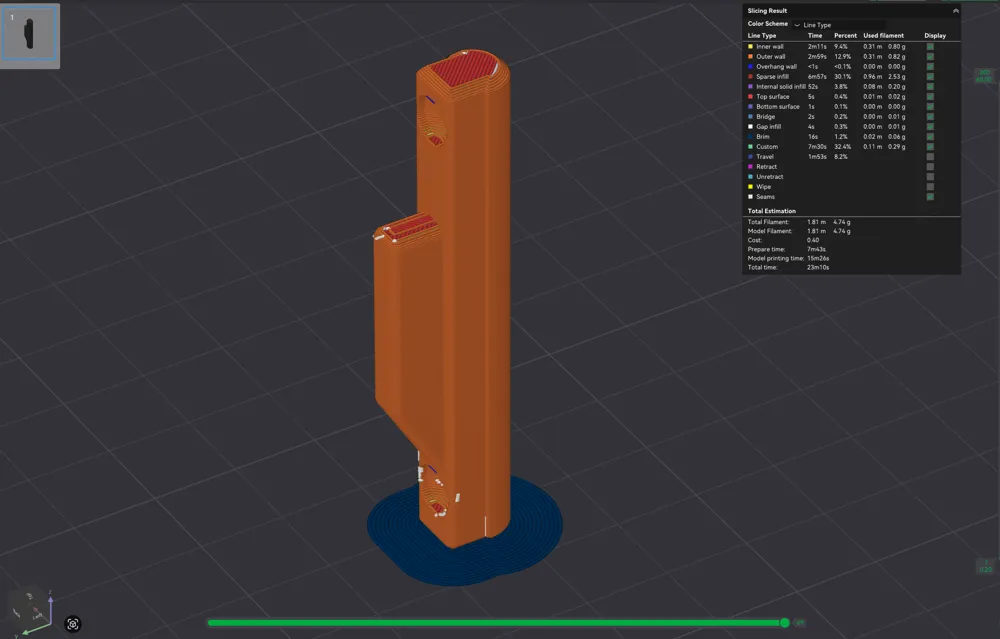Collapse the Slicing Result panel

click(955, 11)
